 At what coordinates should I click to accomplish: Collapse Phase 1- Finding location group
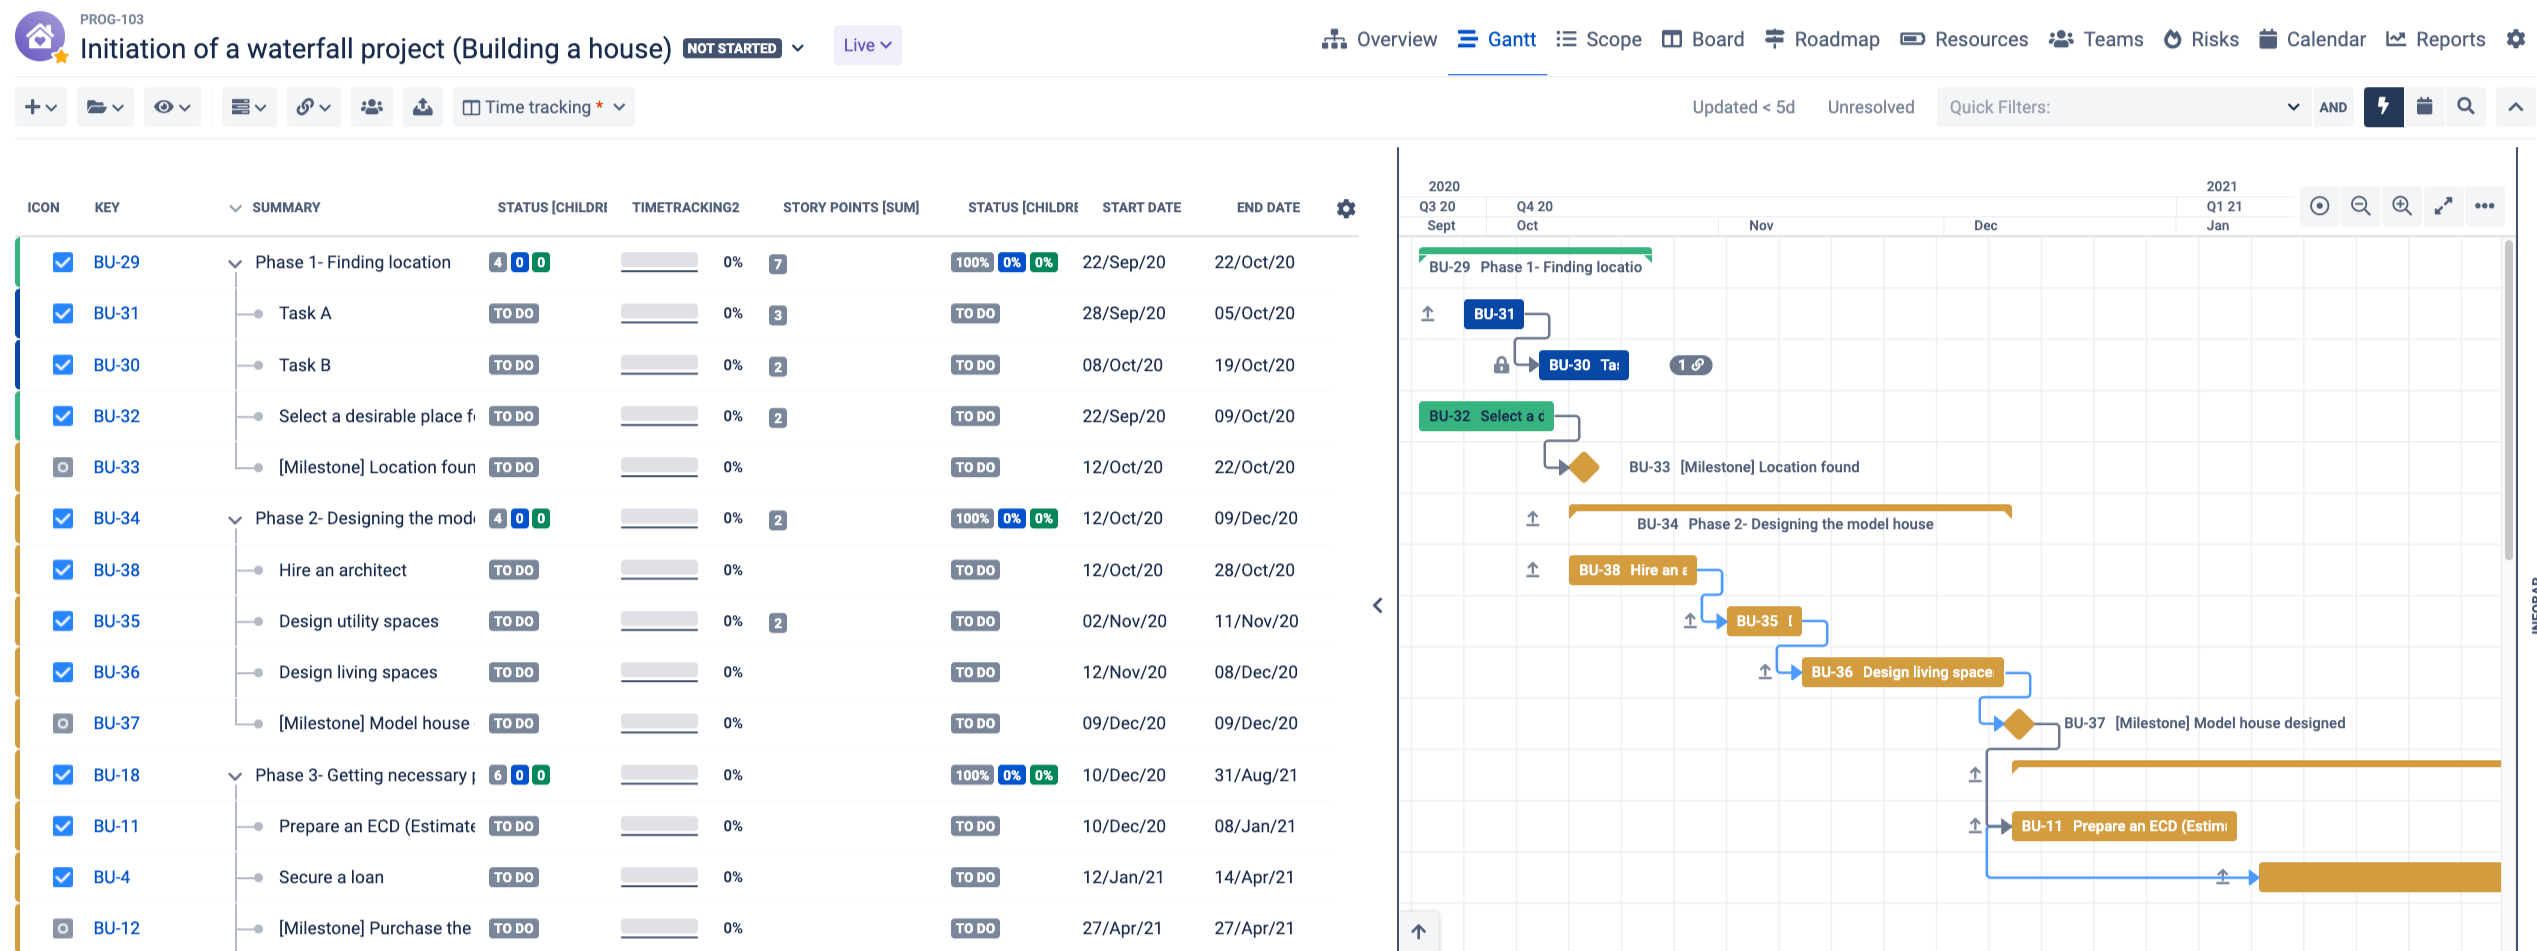pyautogui.click(x=235, y=262)
